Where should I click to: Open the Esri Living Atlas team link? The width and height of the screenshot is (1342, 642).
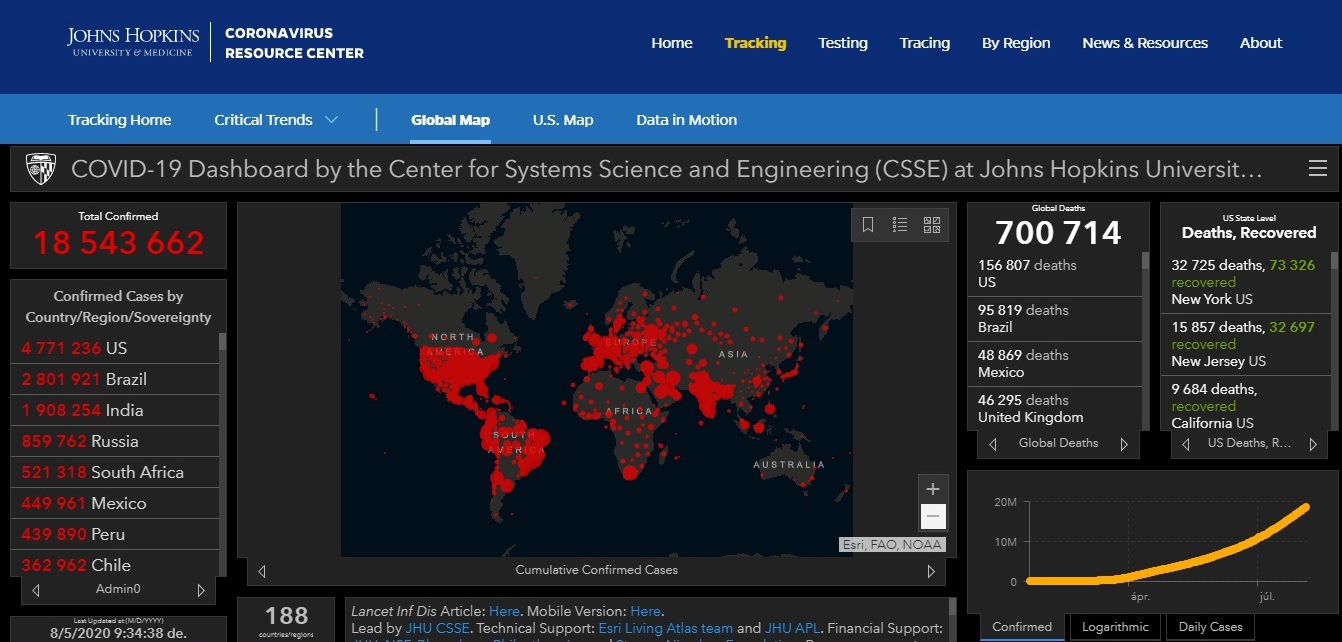pyautogui.click(x=665, y=628)
